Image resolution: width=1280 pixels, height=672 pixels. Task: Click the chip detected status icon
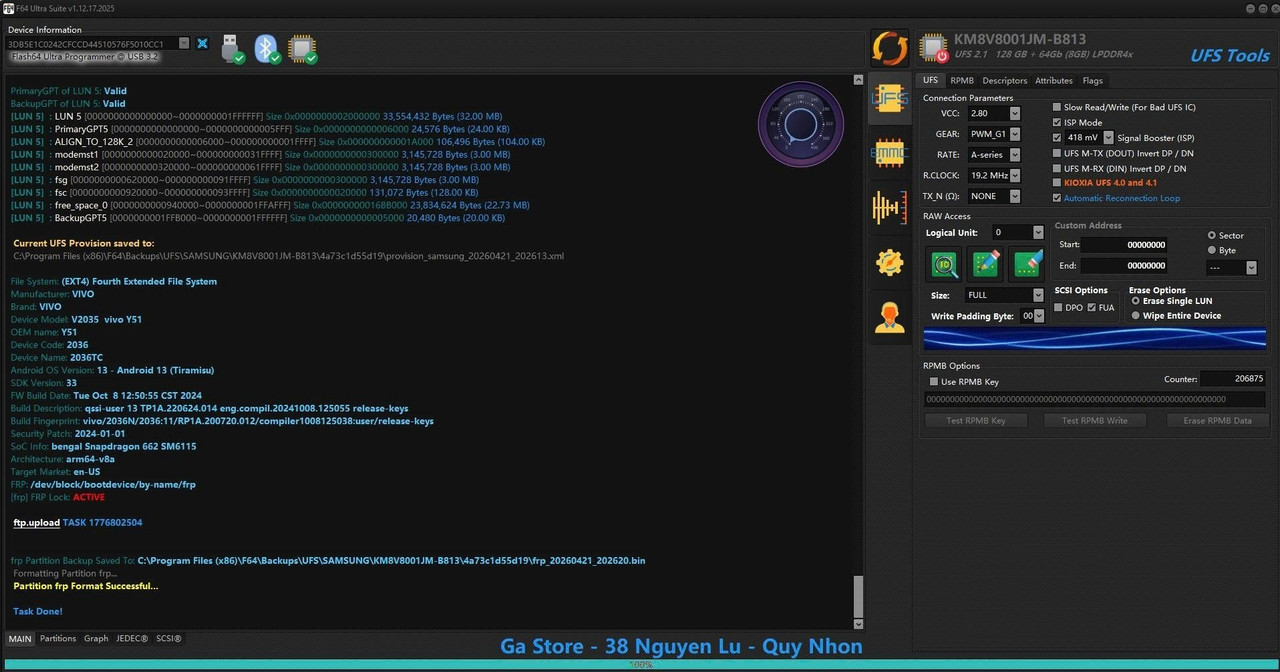302,48
